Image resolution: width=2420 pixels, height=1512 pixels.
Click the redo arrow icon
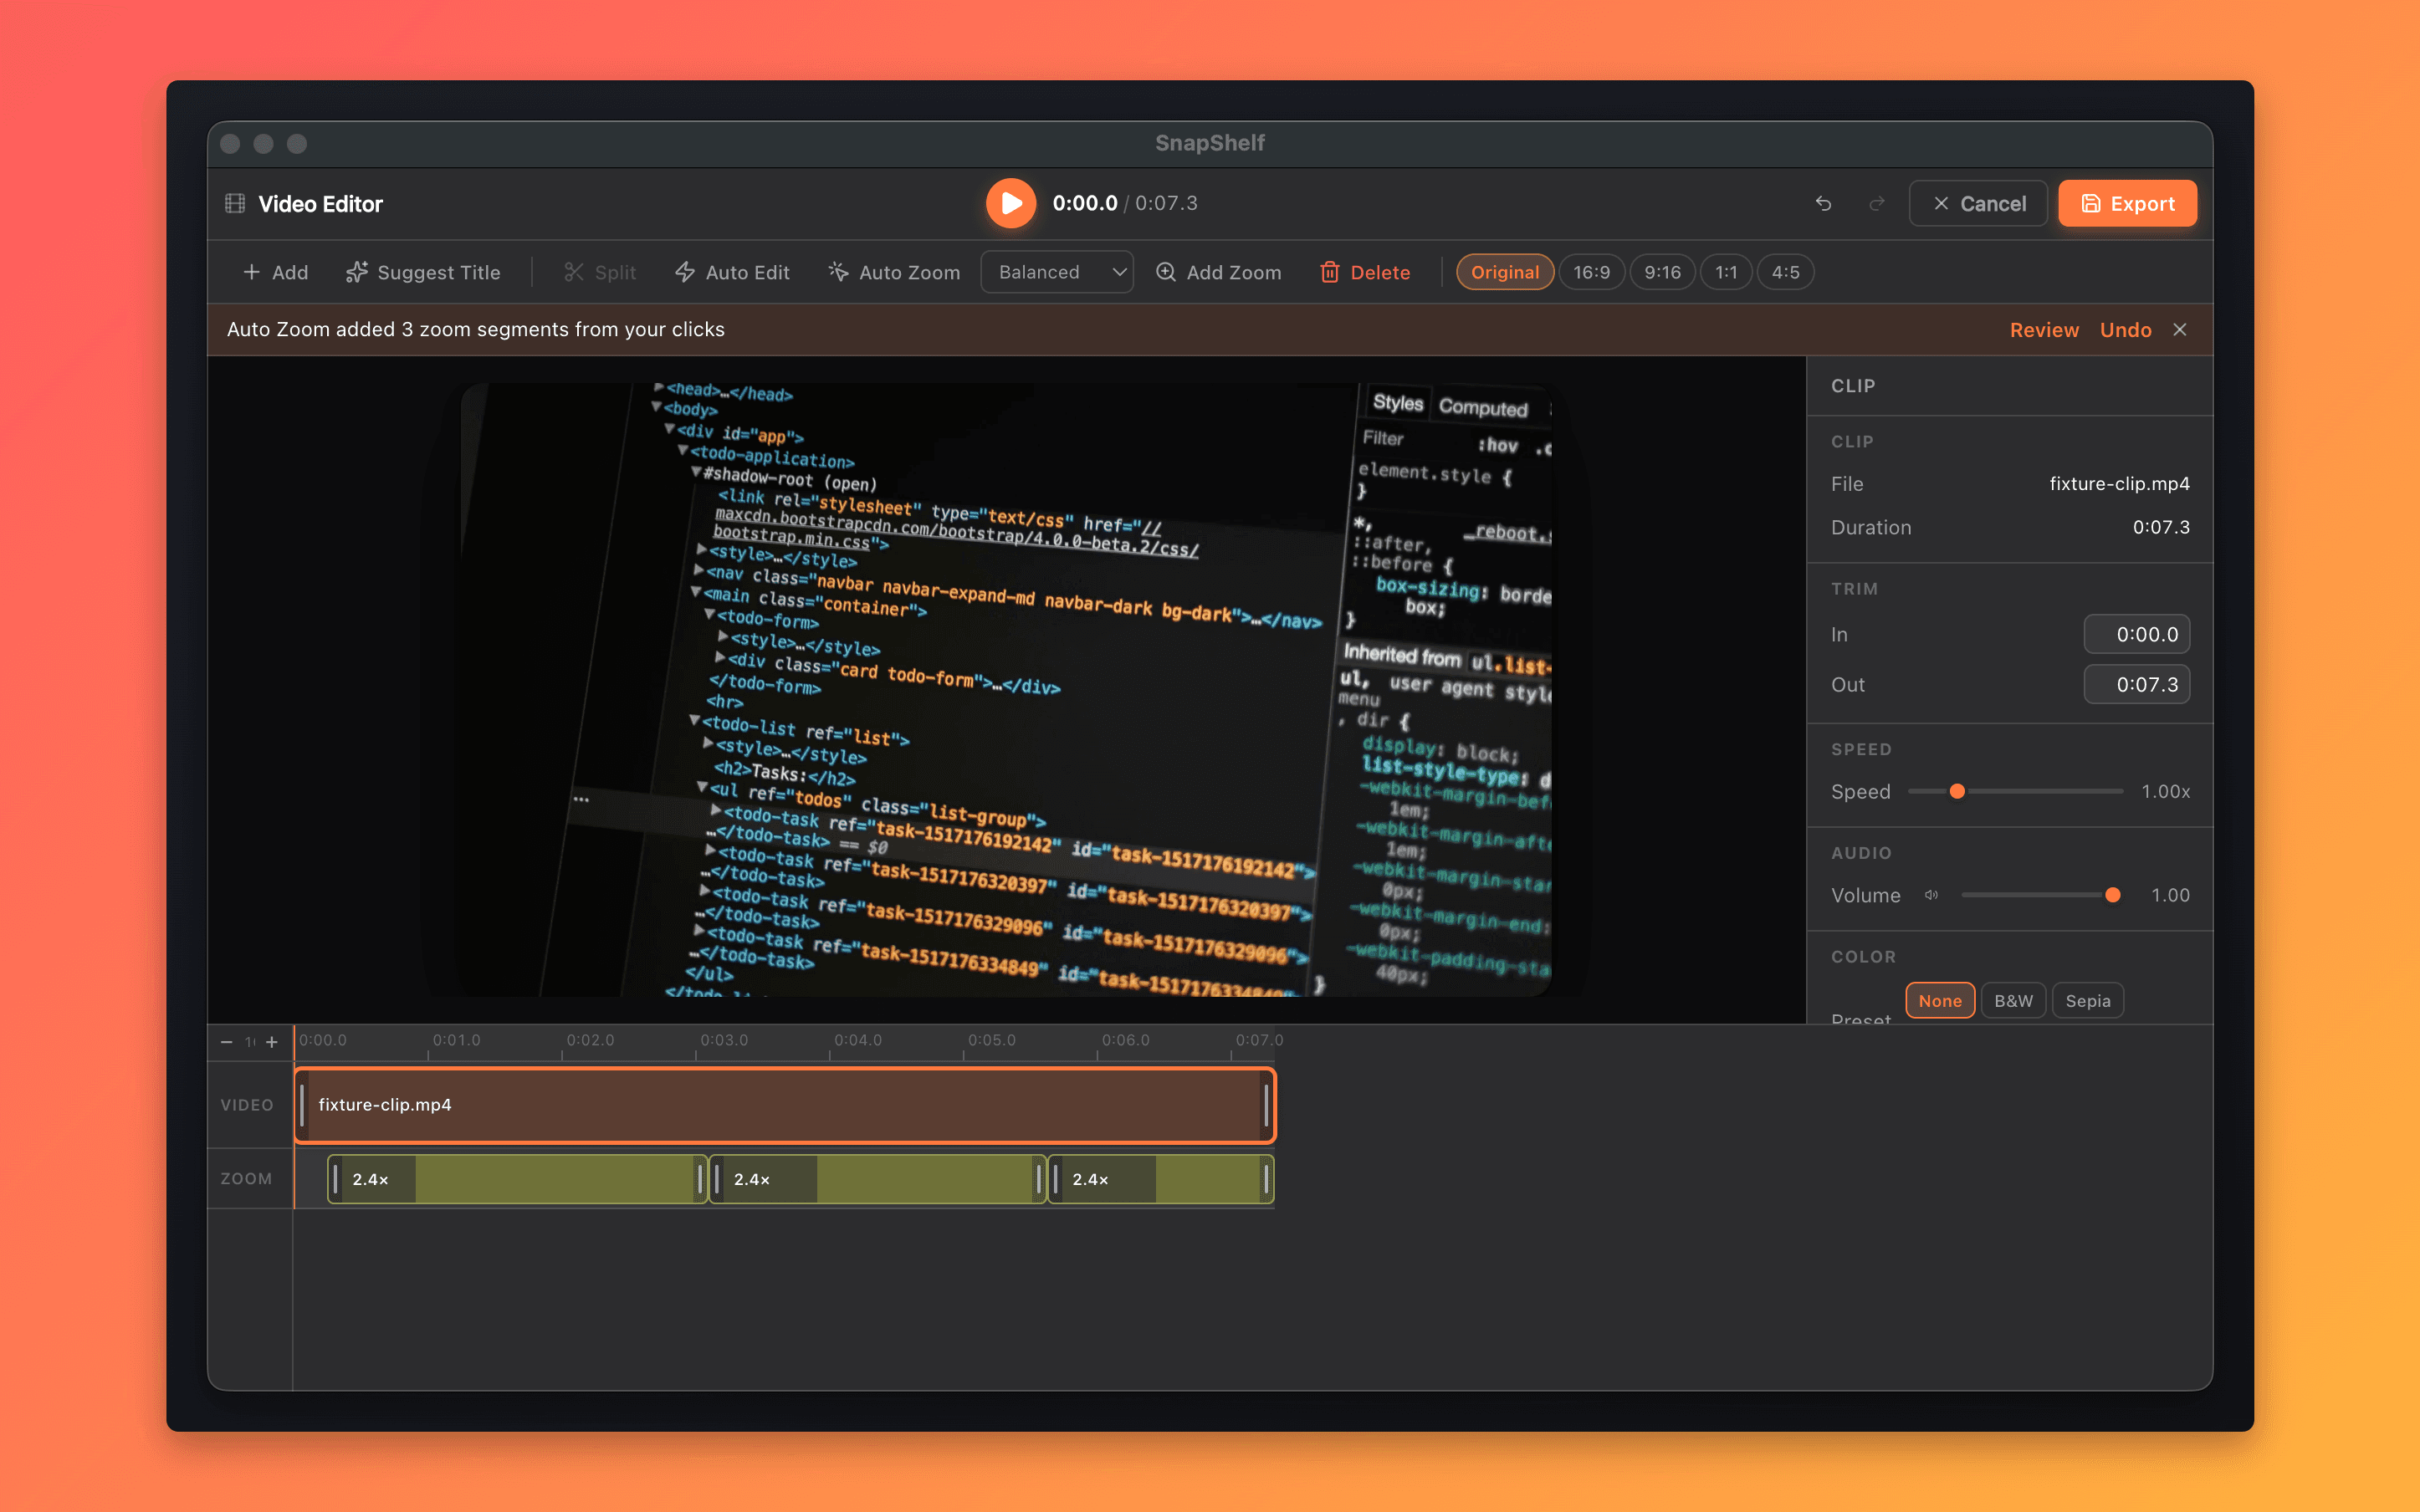(1877, 203)
